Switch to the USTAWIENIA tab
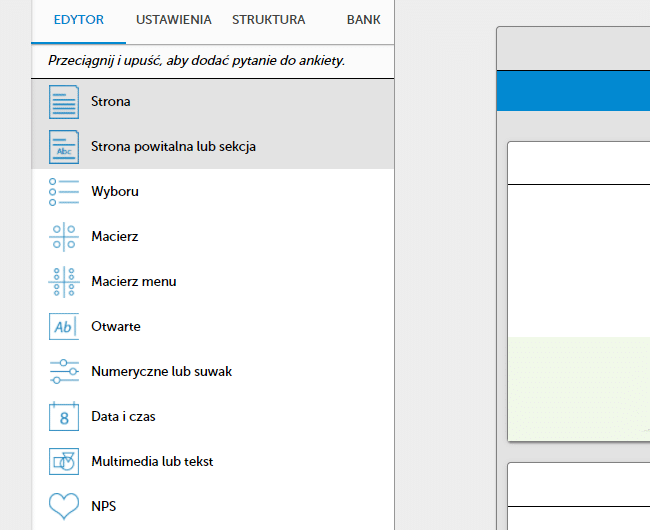The width and height of the screenshot is (650, 530). click(x=174, y=20)
